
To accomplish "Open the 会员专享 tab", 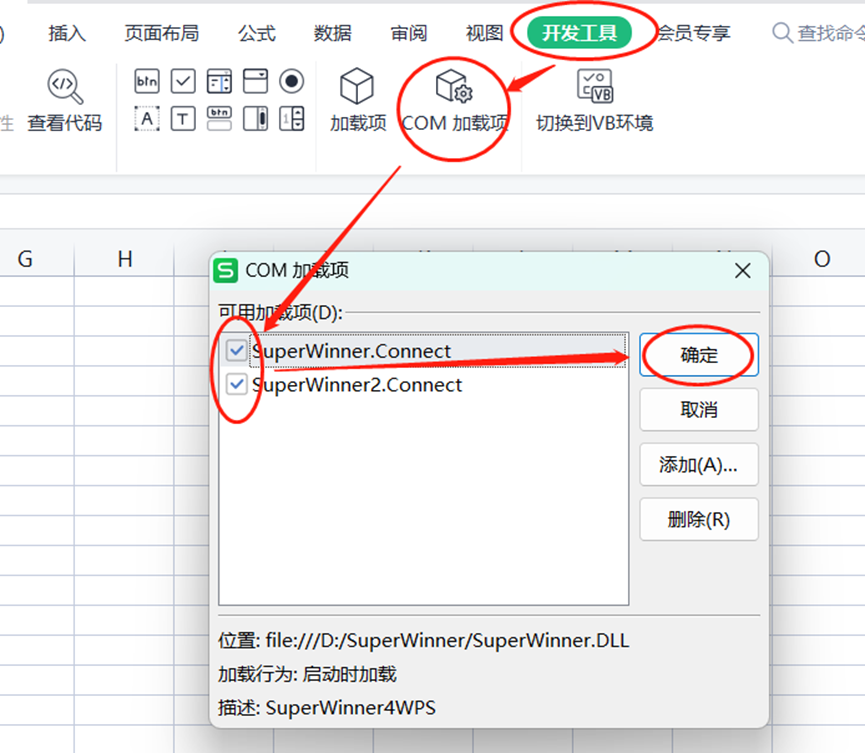I will coord(693,33).
